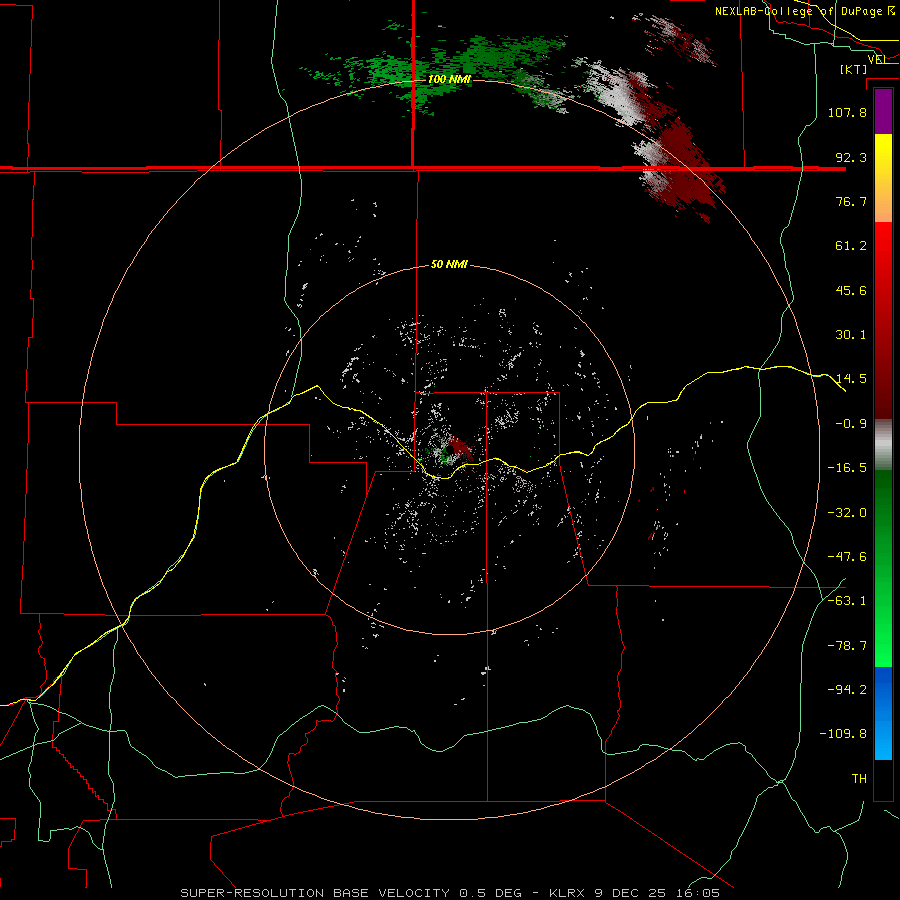The image size is (900, 900).
Task: Click the 107.8 value on velocity scale
Action: 847,112
